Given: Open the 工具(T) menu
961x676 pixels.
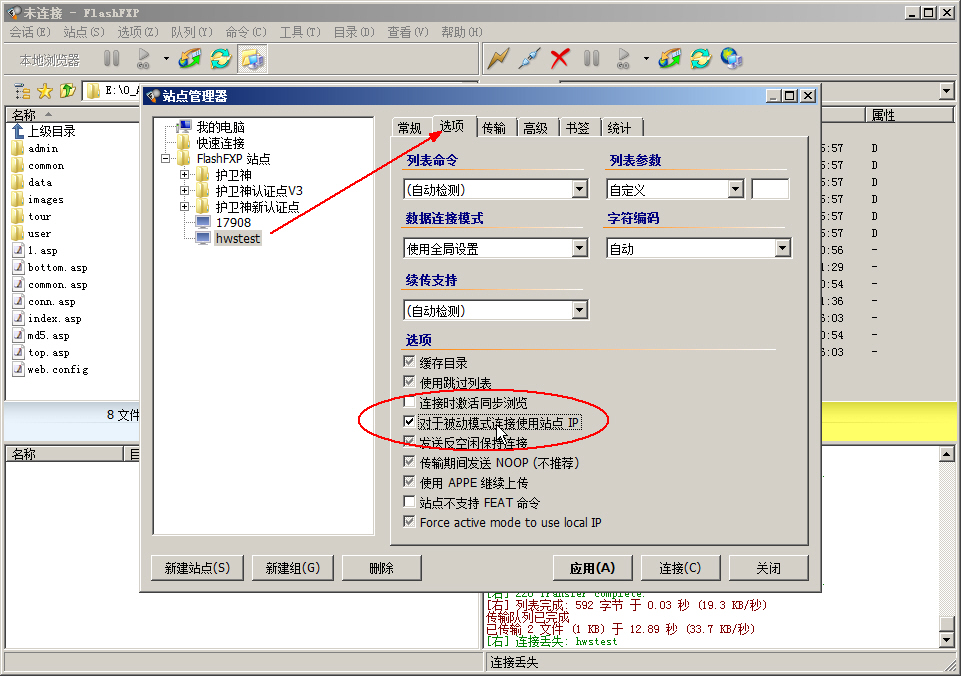Looking at the screenshot, I should [299, 32].
